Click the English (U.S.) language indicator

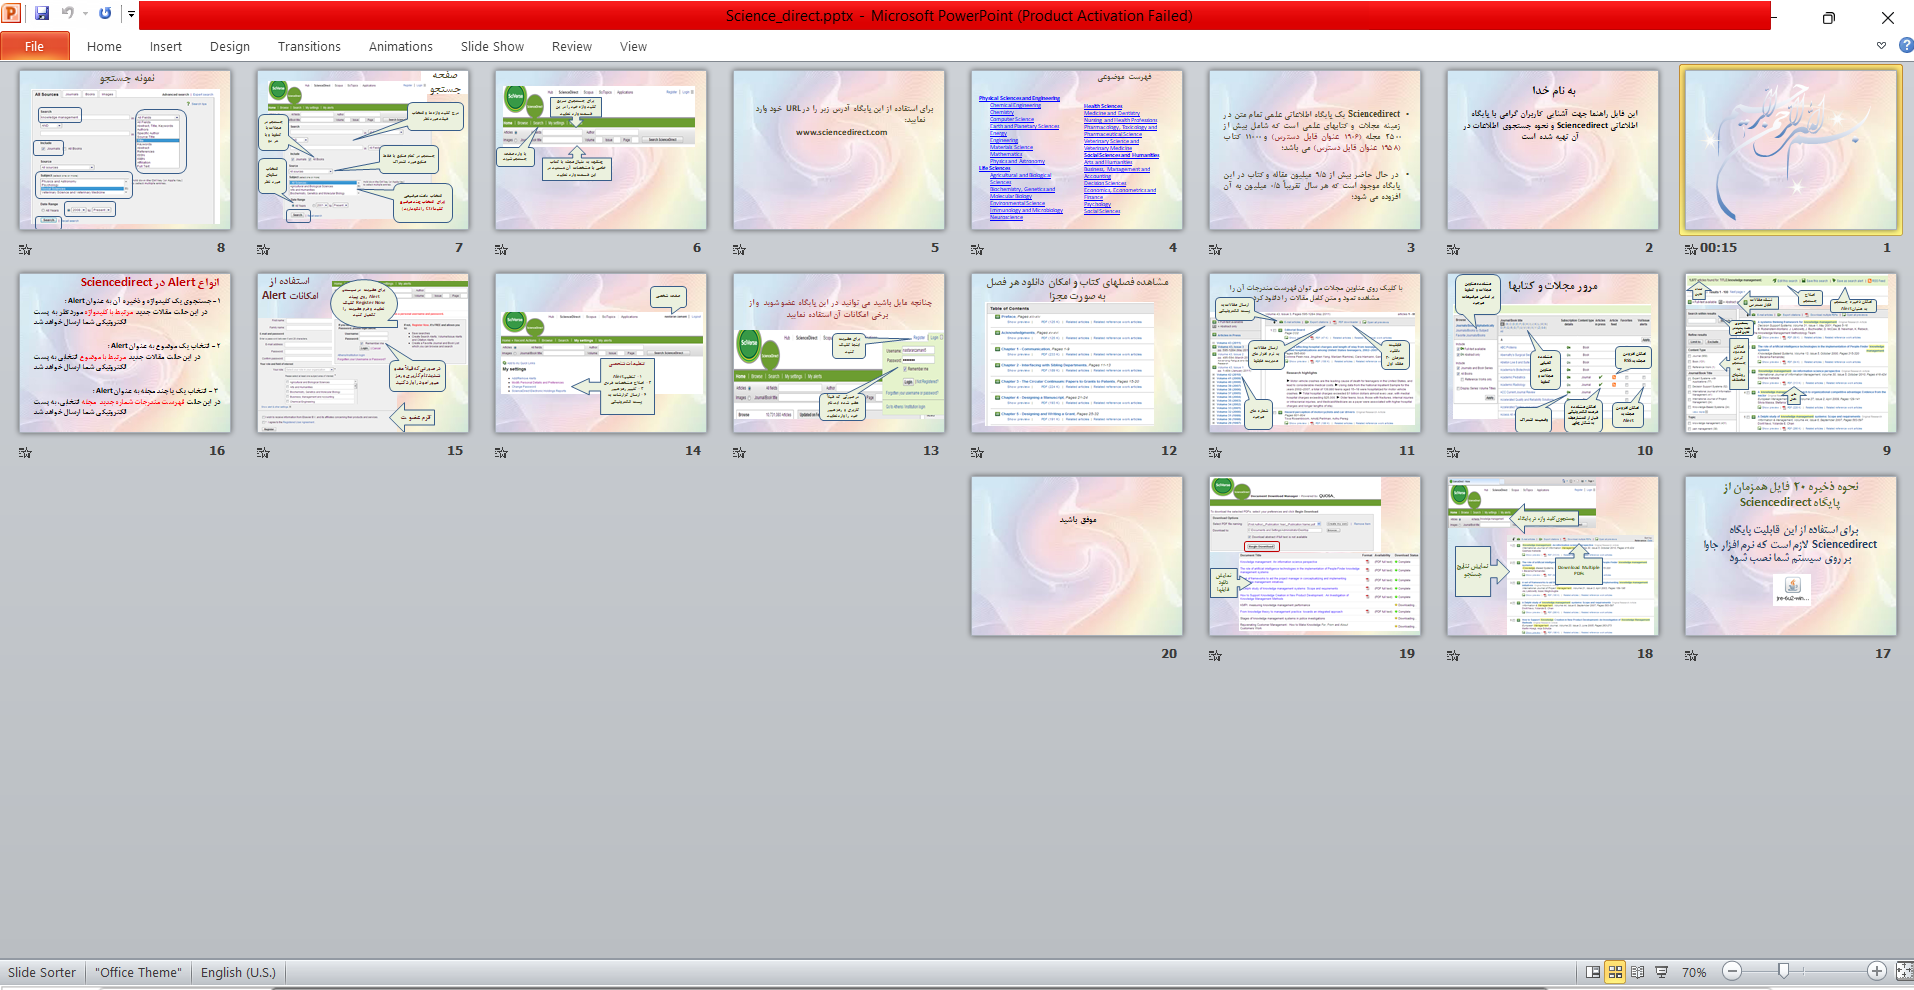tap(238, 972)
